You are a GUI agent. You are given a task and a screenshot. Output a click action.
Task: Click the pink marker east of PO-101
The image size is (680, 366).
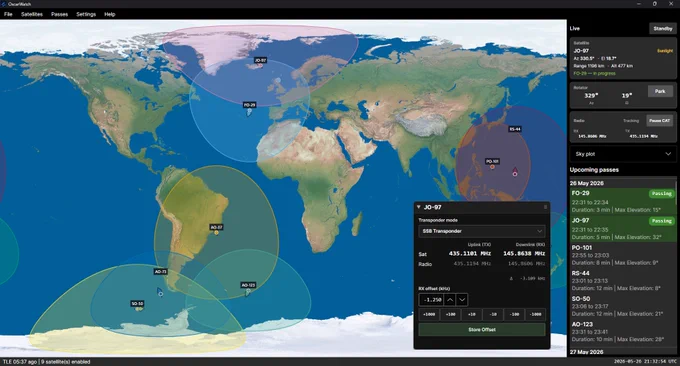(515, 172)
